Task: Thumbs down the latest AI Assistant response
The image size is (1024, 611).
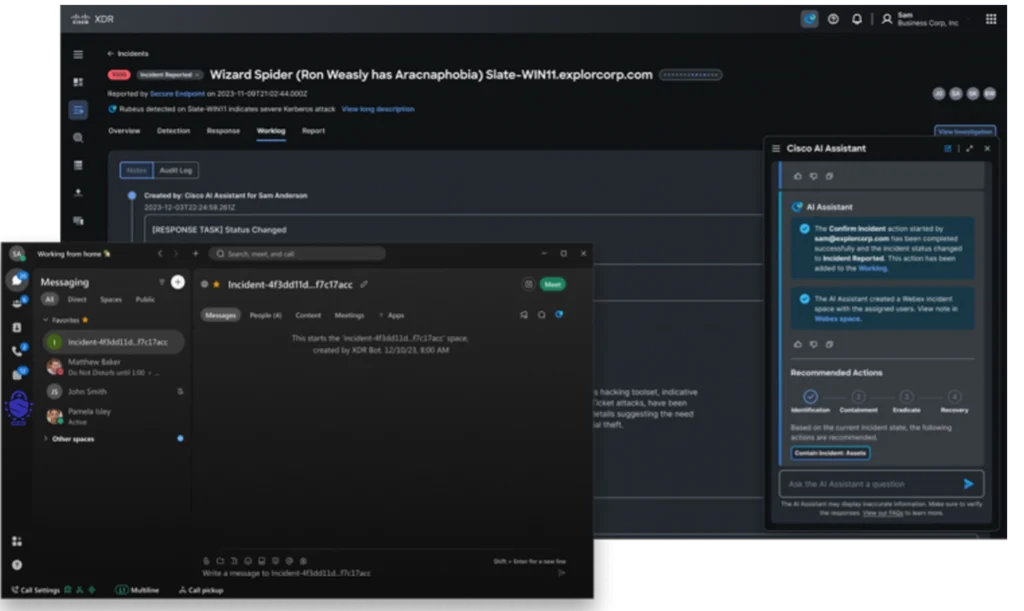Action: (x=813, y=344)
